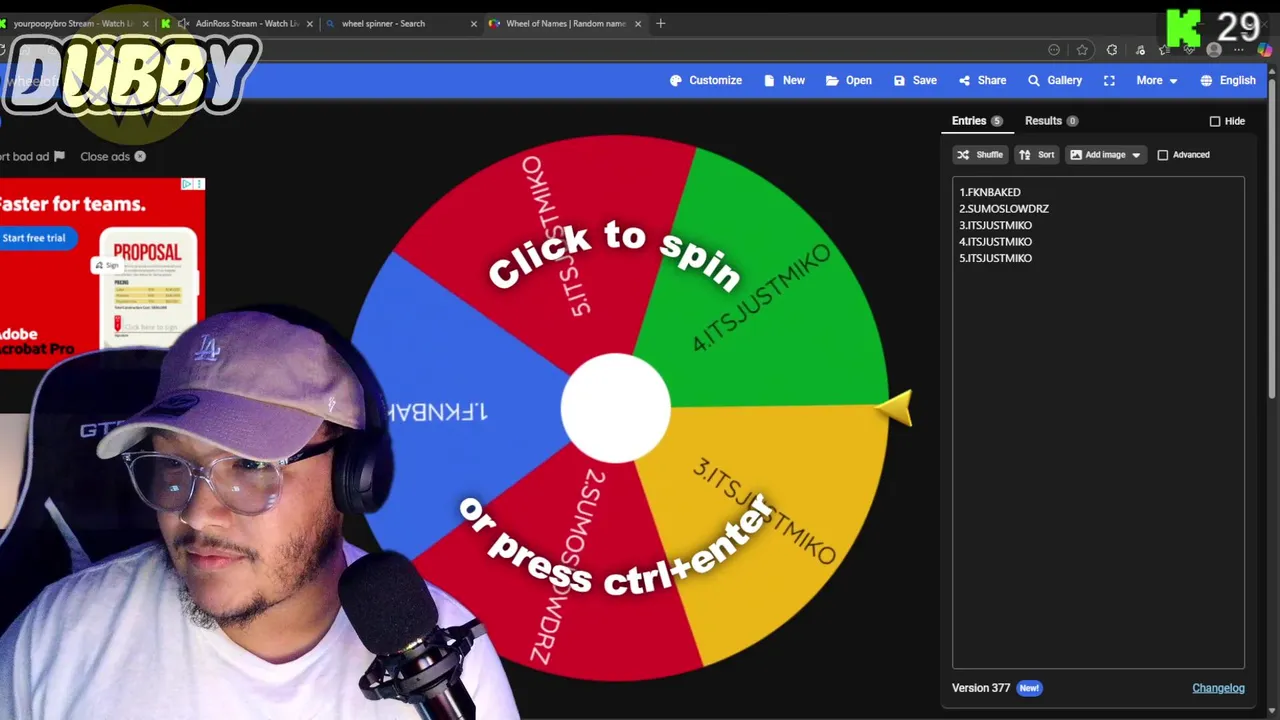Click the Entries count badge showing 5
This screenshot has height=720, width=1280.
pyautogui.click(x=996, y=121)
